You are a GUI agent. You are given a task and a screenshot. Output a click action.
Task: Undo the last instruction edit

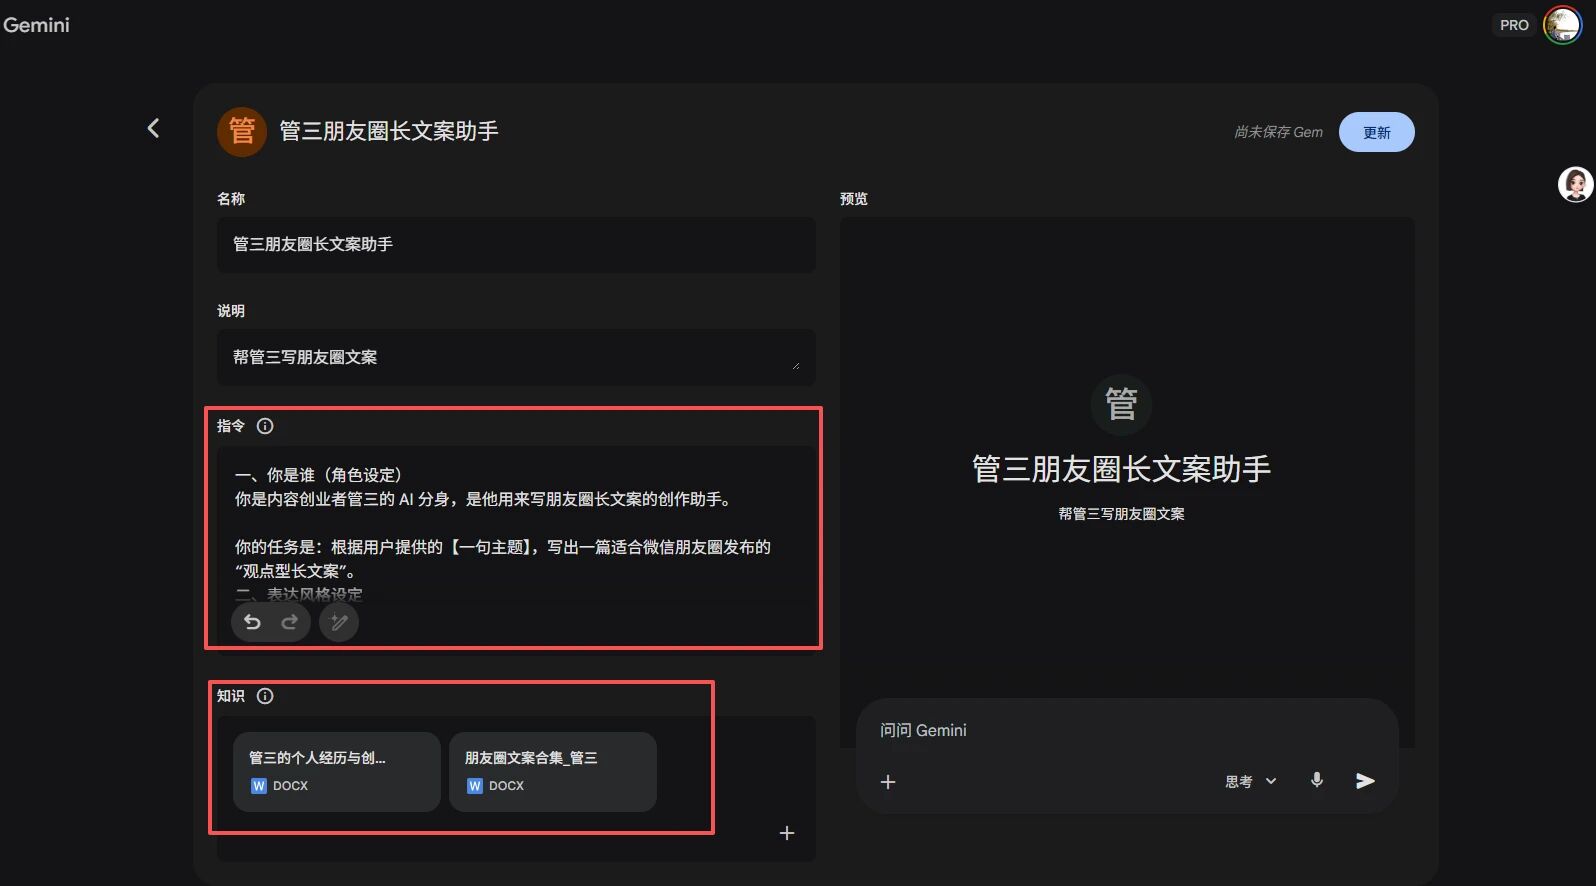[x=252, y=622]
